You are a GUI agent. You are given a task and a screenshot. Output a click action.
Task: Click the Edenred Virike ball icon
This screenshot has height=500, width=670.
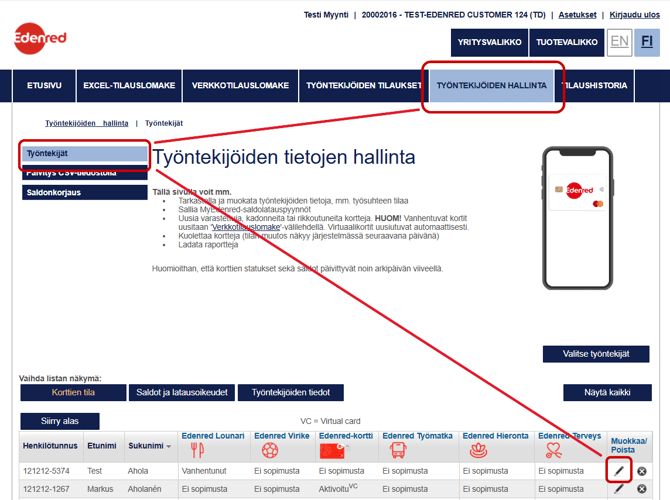270,450
